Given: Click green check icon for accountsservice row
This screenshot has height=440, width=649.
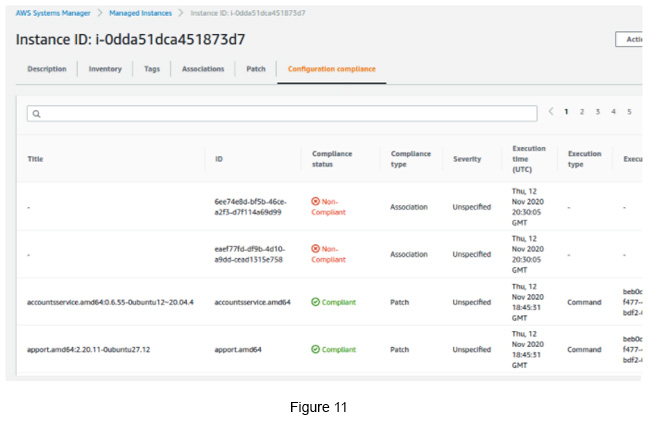Looking at the screenshot, I should pyautogui.click(x=316, y=302).
